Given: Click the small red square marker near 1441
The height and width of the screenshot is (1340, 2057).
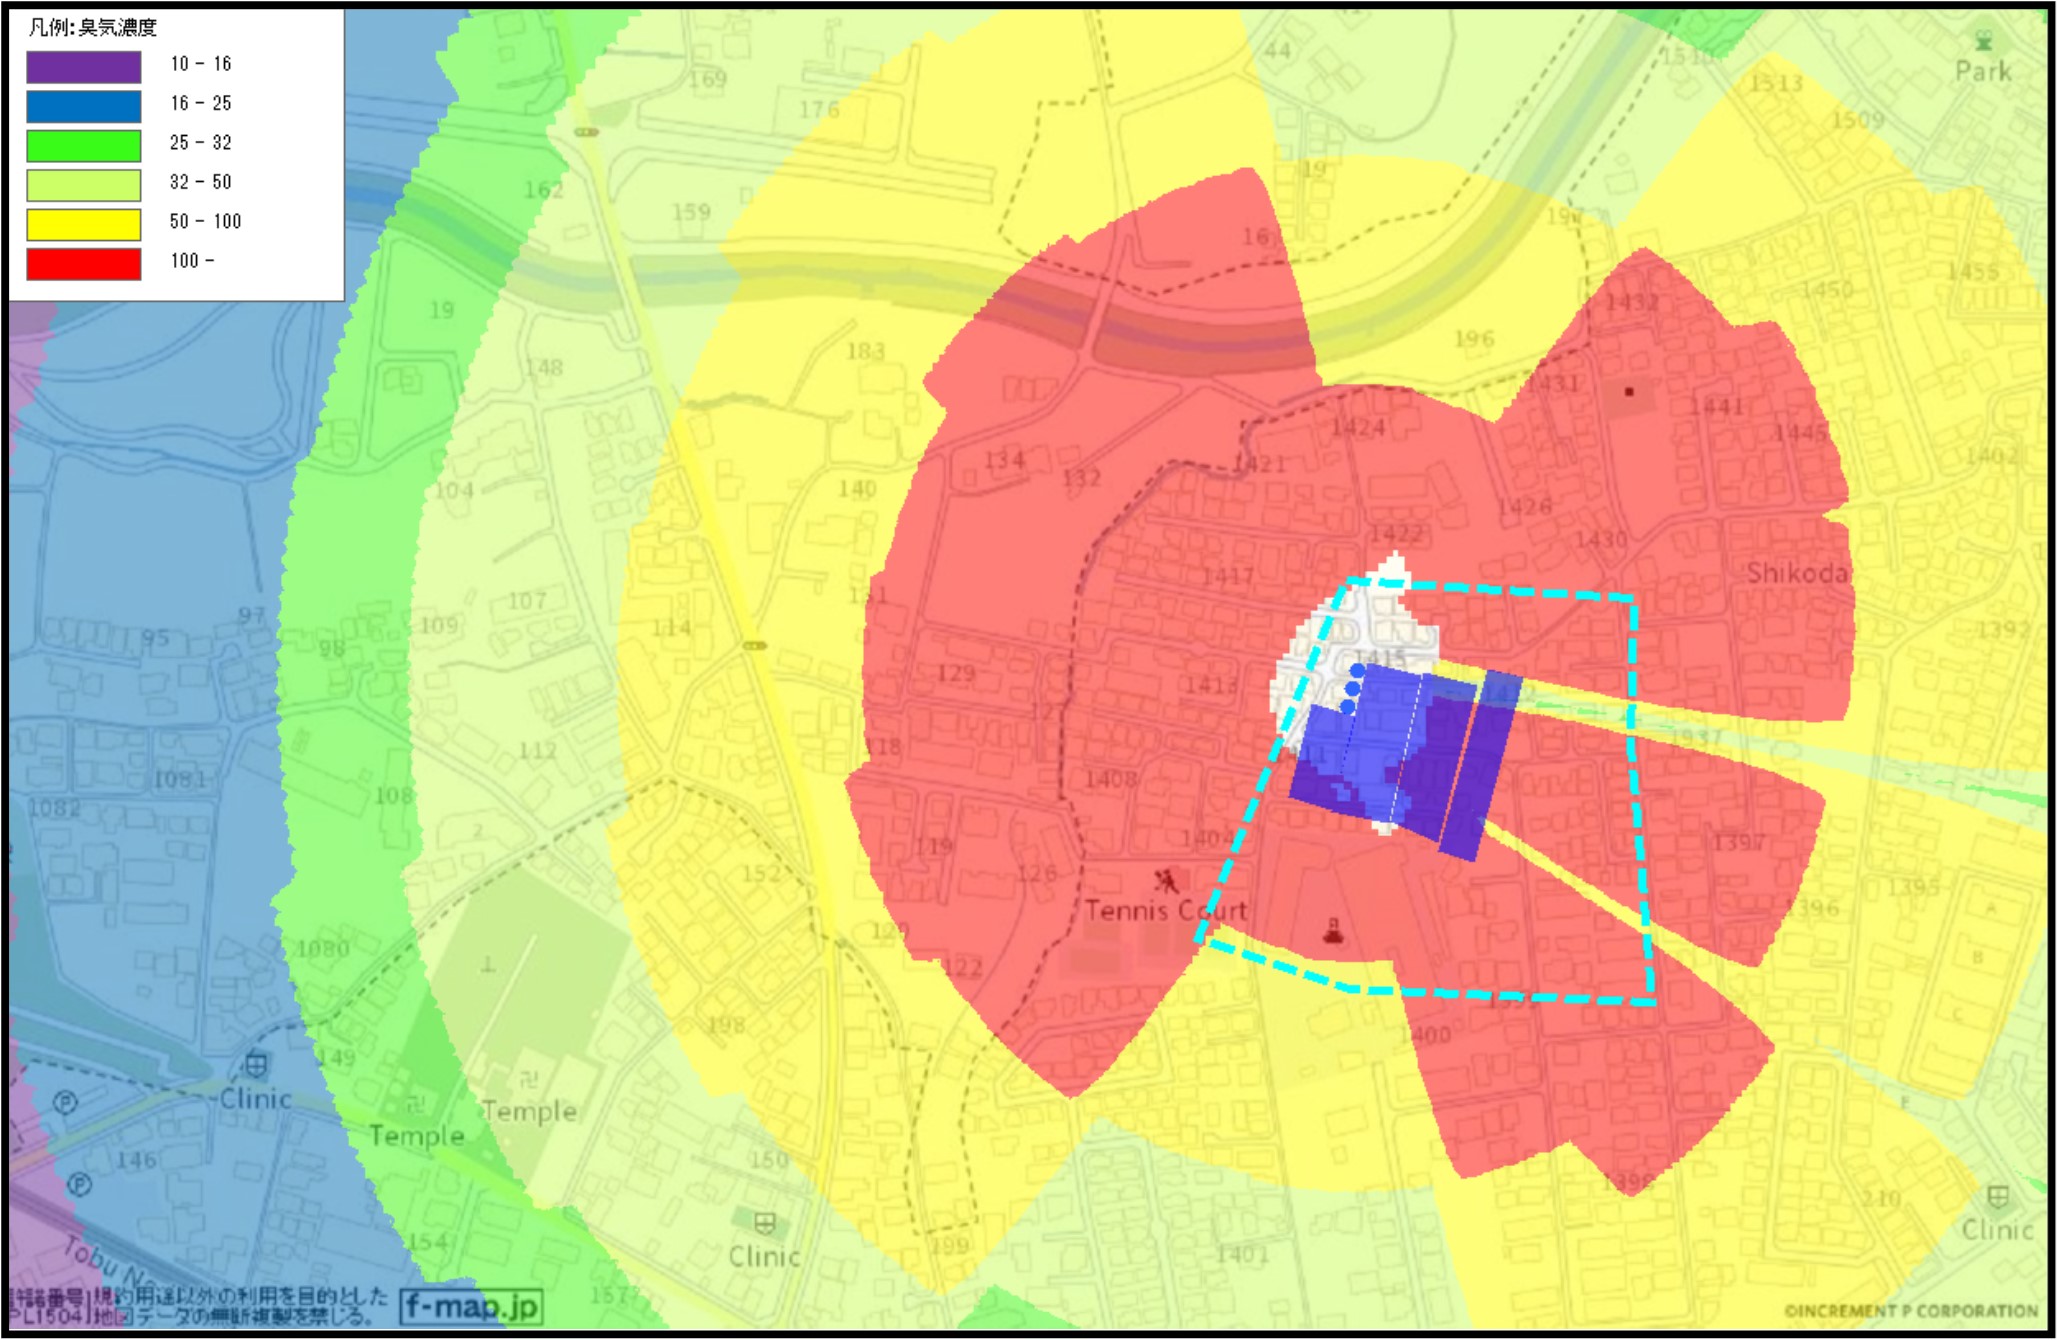Looking at the screenshot, I should (x=1629, y=392).
